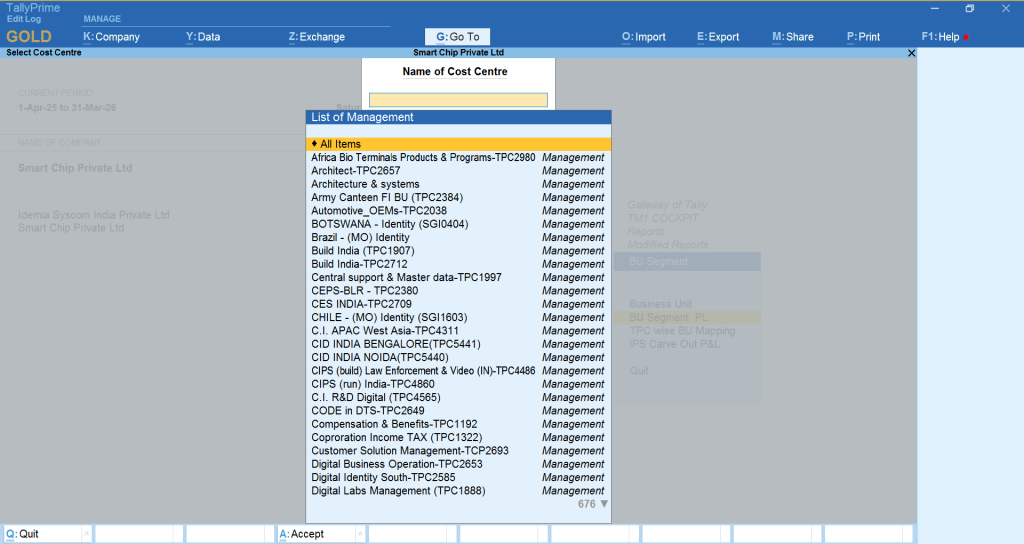The image size is (1024, 544).
Task: Type in the Name of Cost Centre field
Action: (458, 100)
